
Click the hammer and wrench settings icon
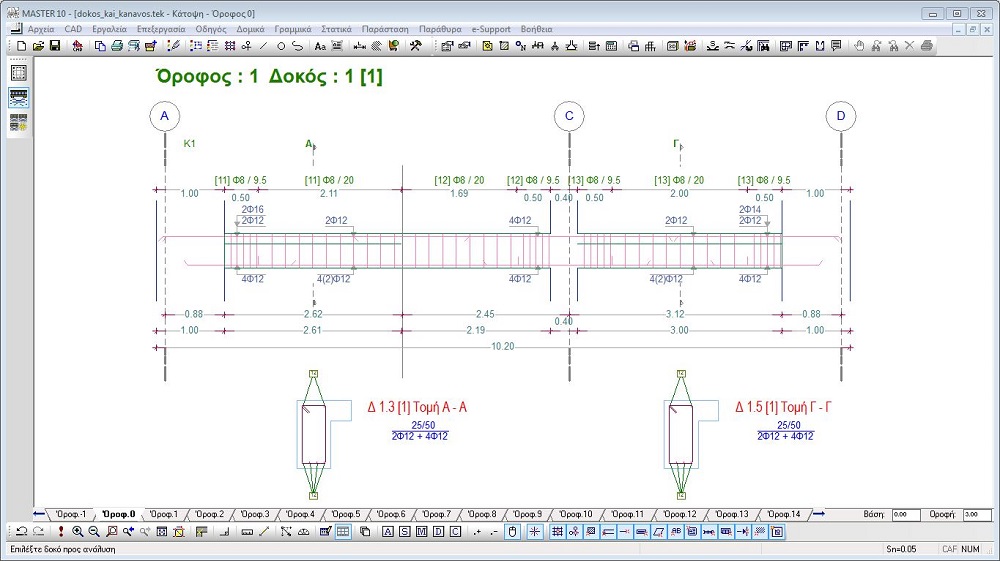pyautogui.click(x=417, y=46)
